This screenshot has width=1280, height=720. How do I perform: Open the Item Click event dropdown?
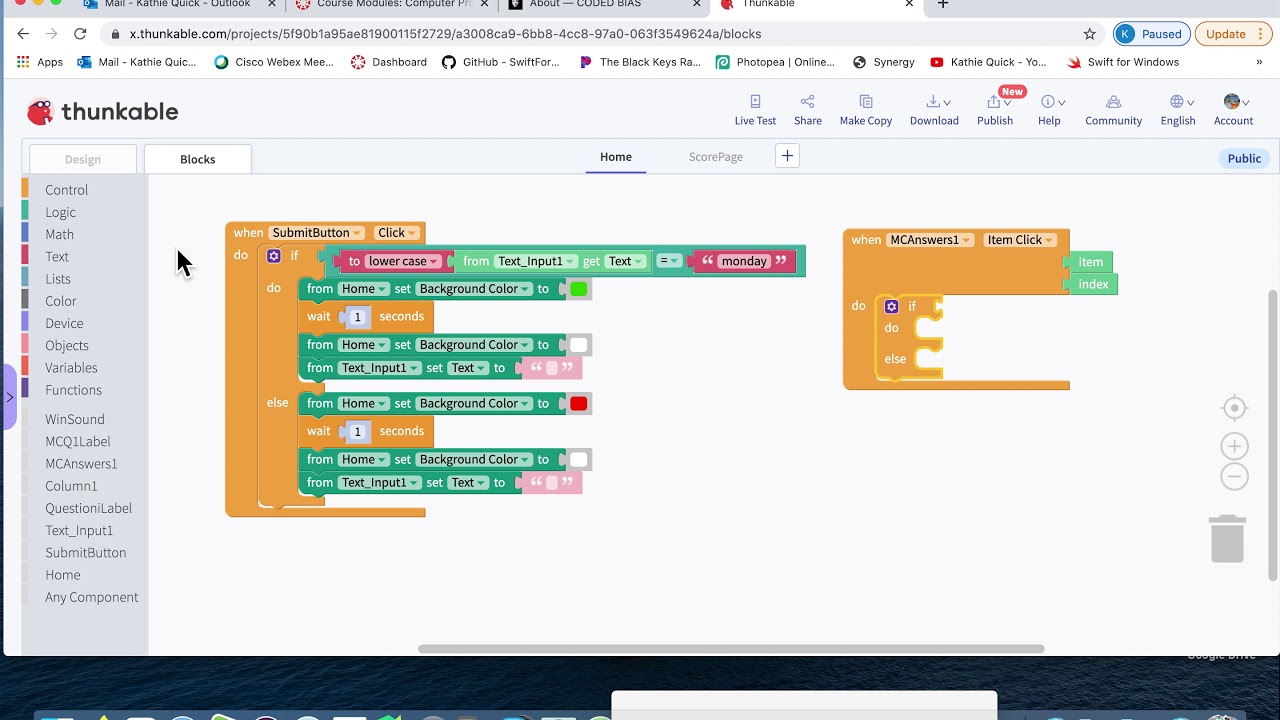click(1020, 240)
